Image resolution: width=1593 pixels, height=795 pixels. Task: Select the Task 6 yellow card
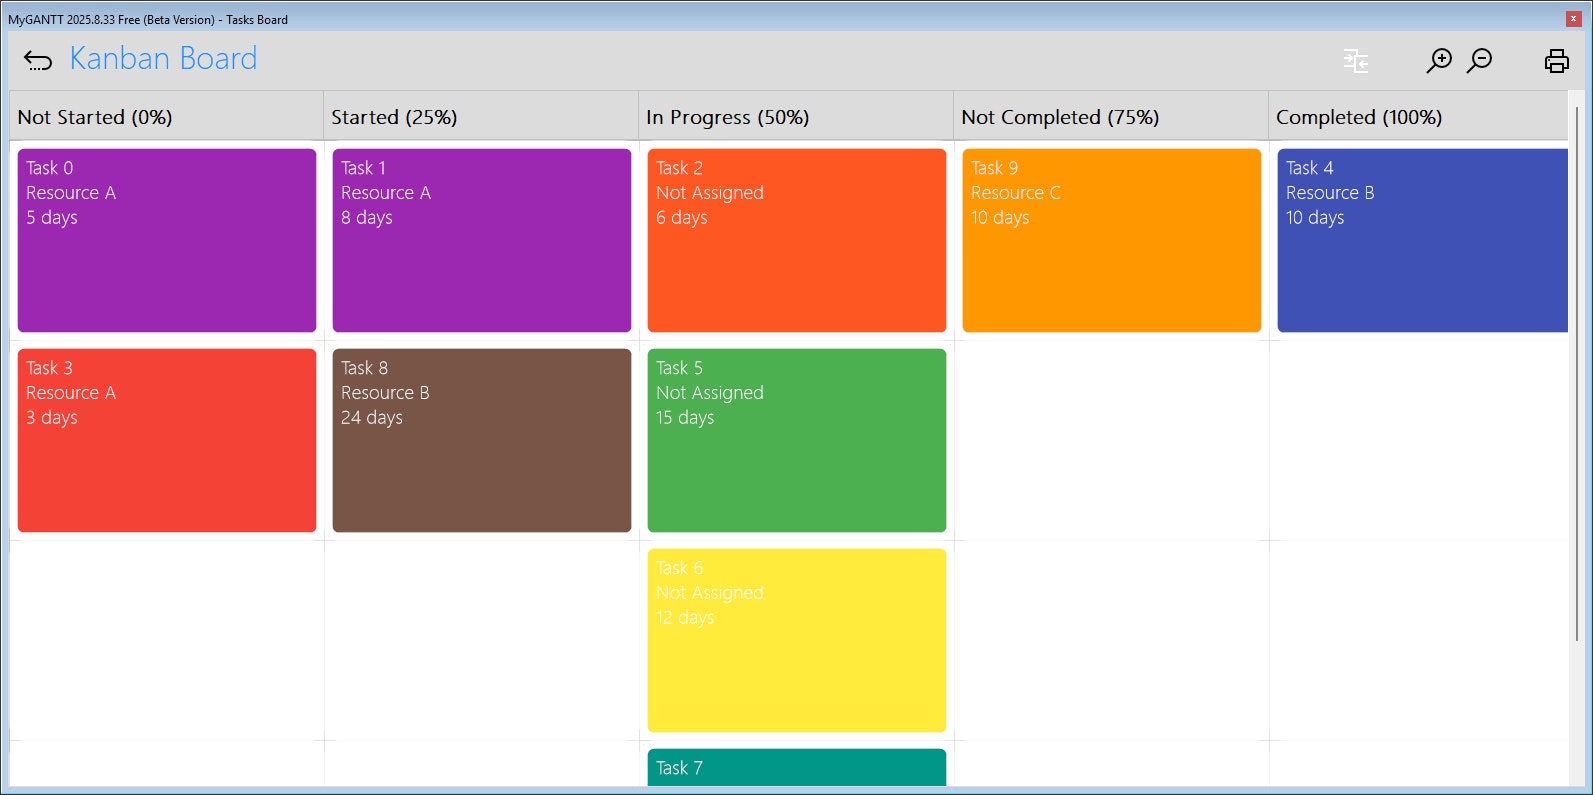pos(797,640)
